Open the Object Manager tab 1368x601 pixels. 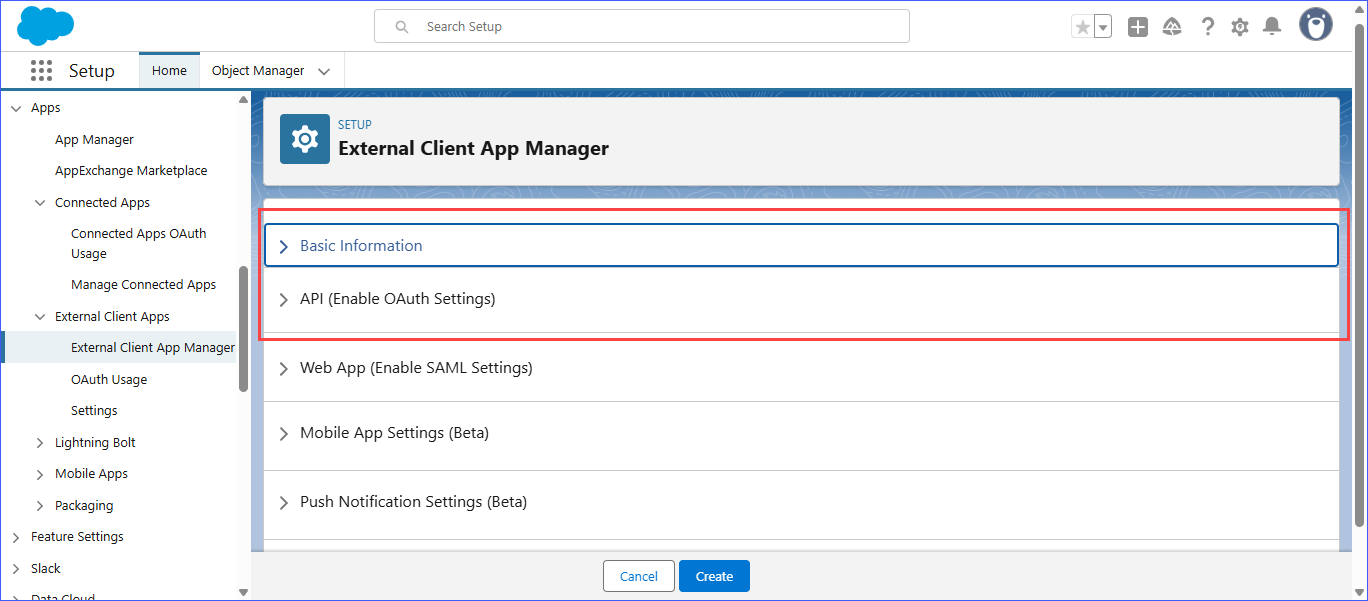[258, 71]
